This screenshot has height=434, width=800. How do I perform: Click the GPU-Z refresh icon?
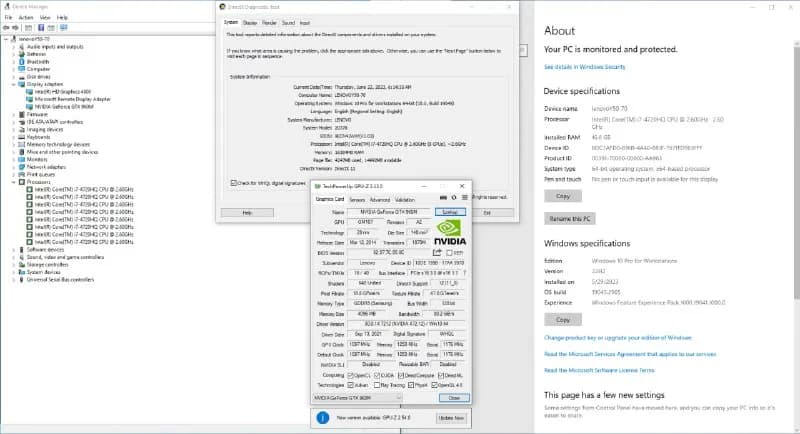[454, 198]
